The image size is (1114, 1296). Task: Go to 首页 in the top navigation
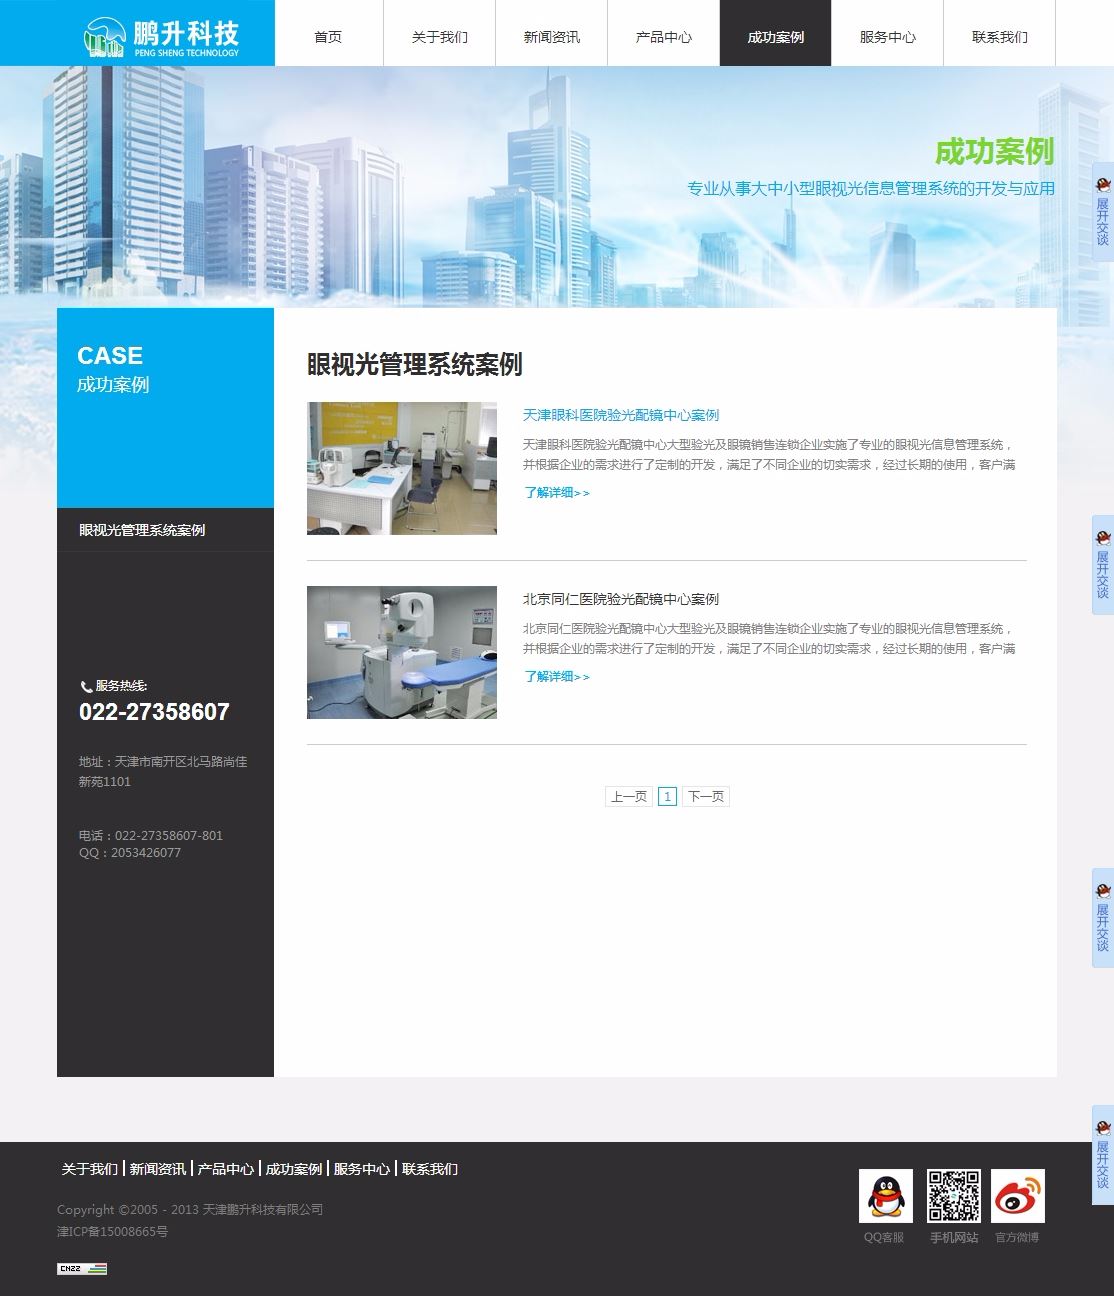pos(328,37)
